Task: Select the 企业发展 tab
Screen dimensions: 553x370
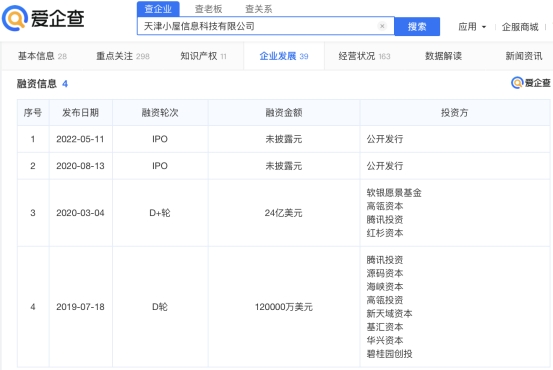Action: pyautogui.click(x=284, y=56)
